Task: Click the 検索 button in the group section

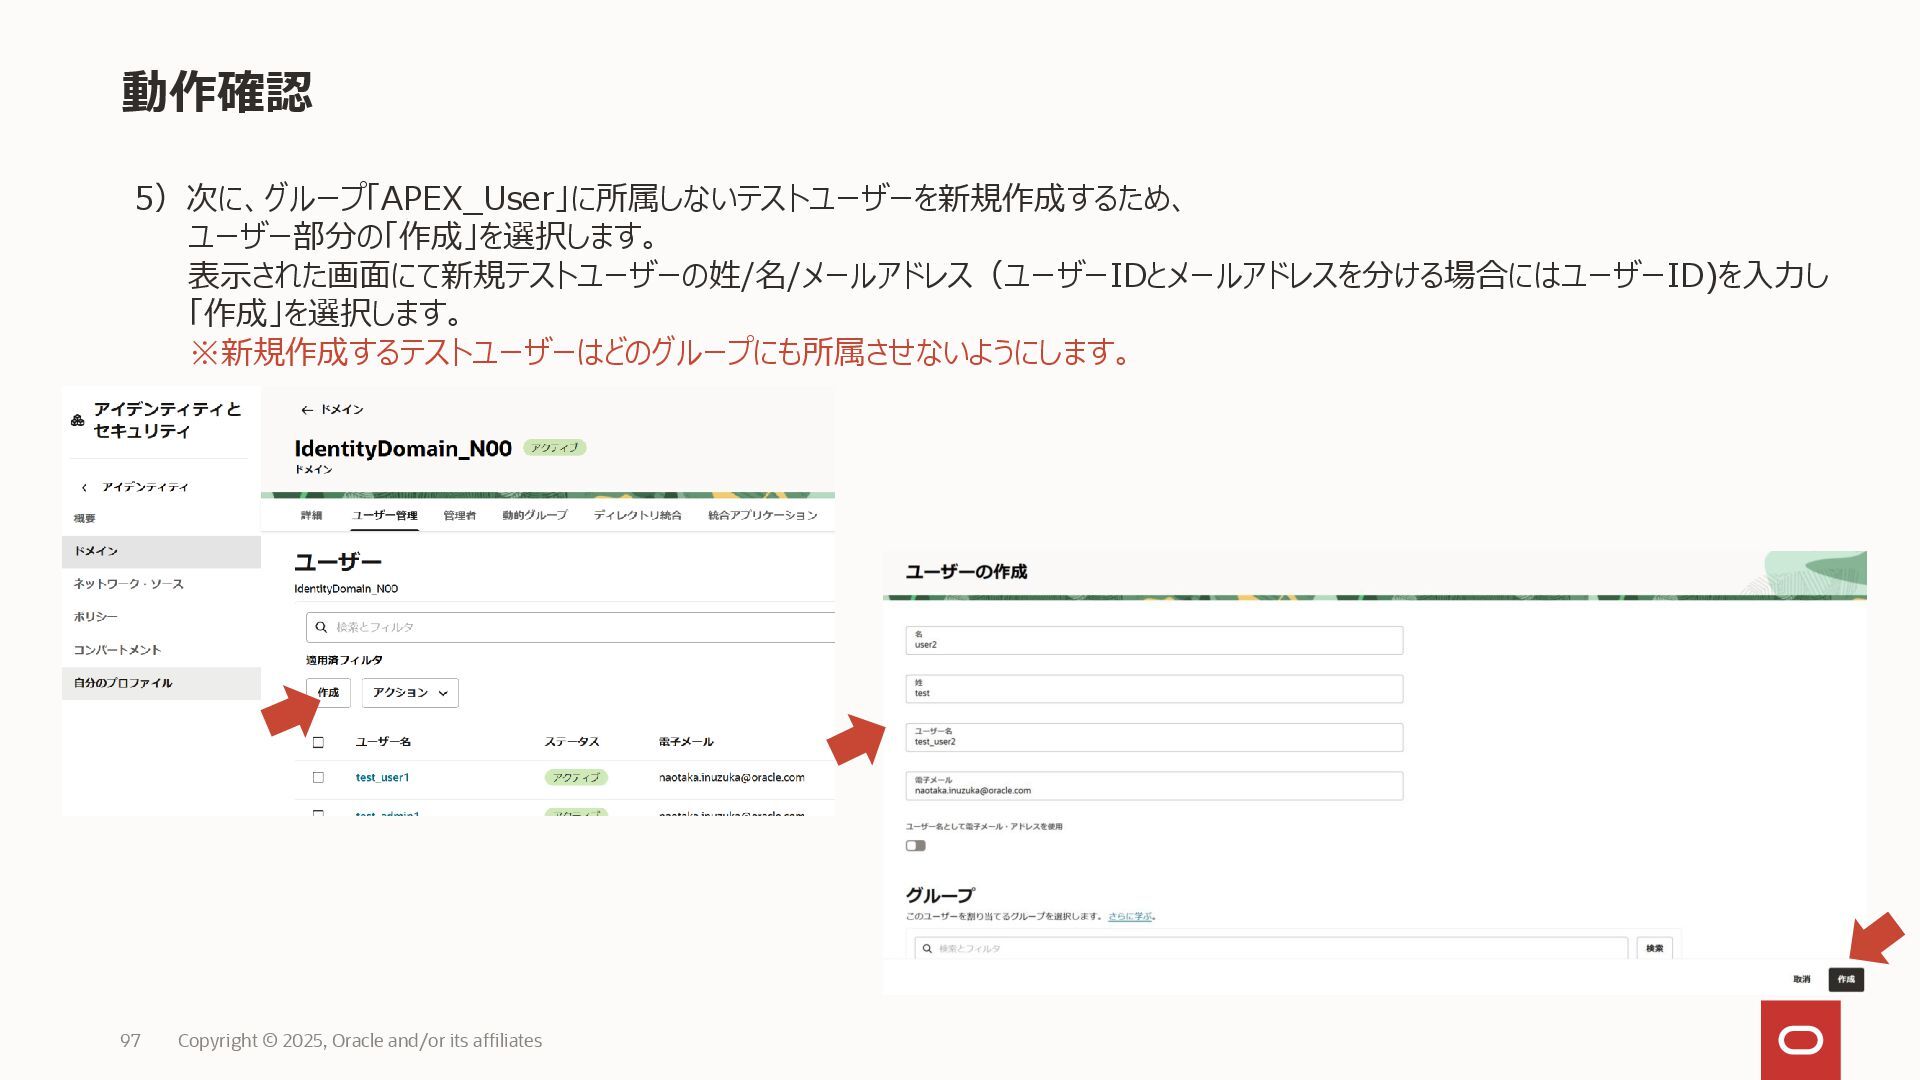Action: tap(1655, 948)
